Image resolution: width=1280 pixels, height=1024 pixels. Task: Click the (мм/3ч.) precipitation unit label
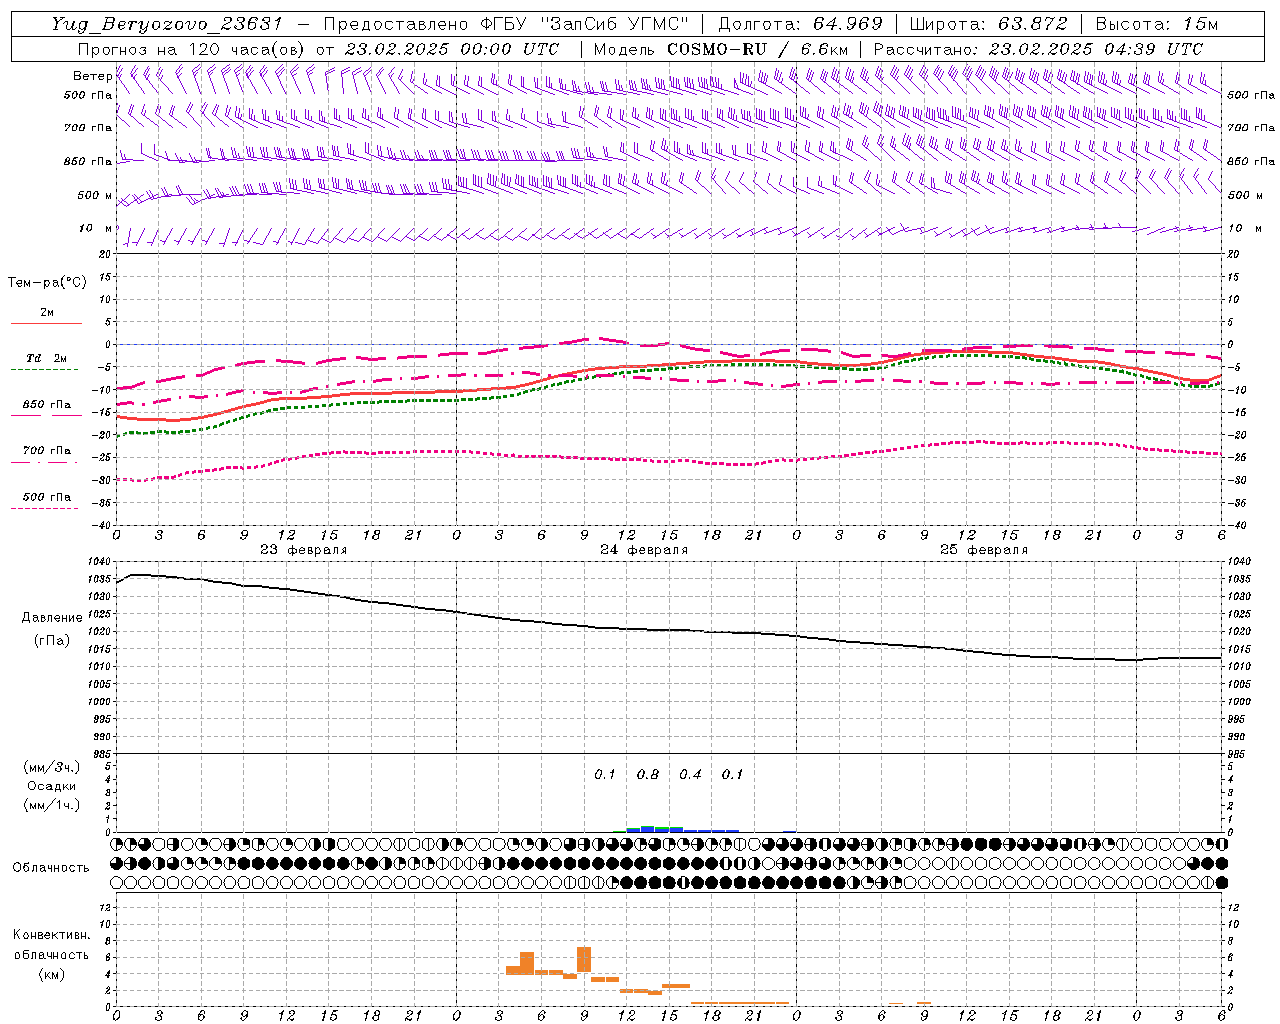point(52,767)
